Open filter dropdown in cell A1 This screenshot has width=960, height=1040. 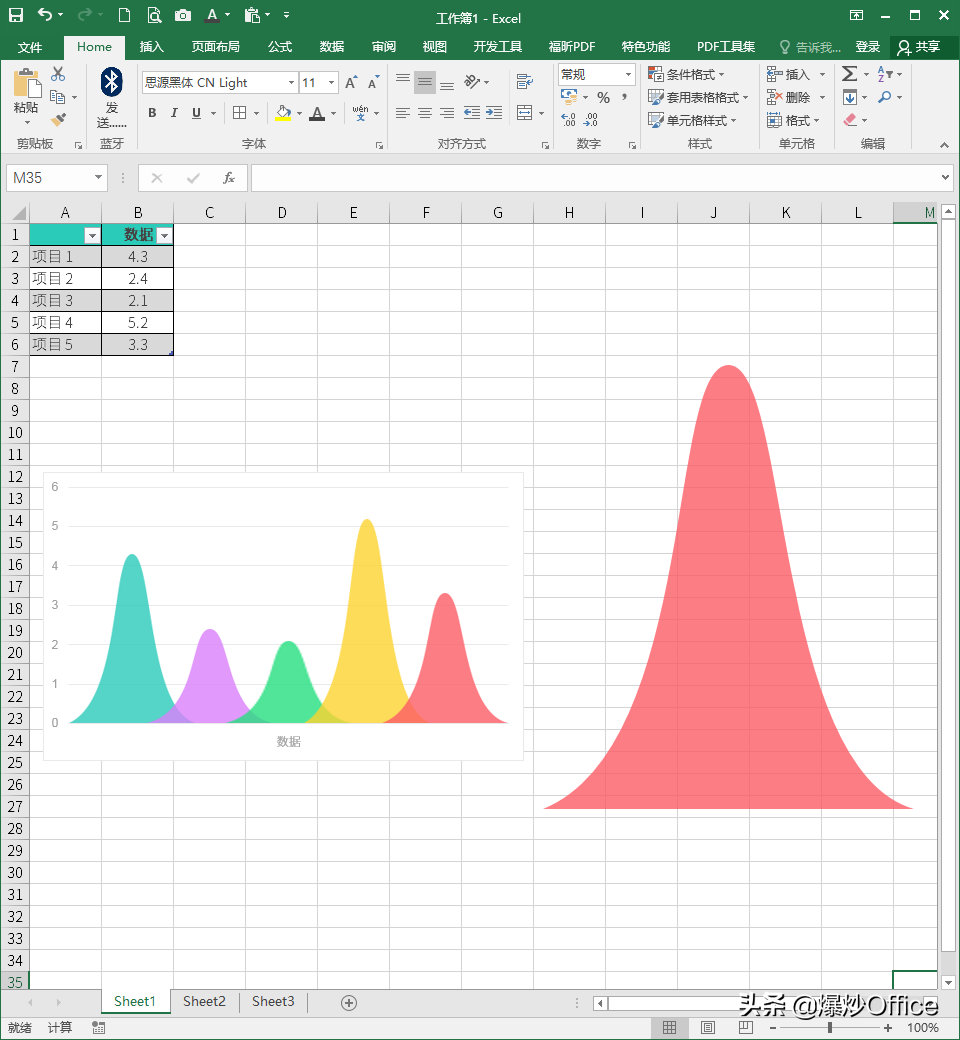pyautogui.click(x=92, y=235)
